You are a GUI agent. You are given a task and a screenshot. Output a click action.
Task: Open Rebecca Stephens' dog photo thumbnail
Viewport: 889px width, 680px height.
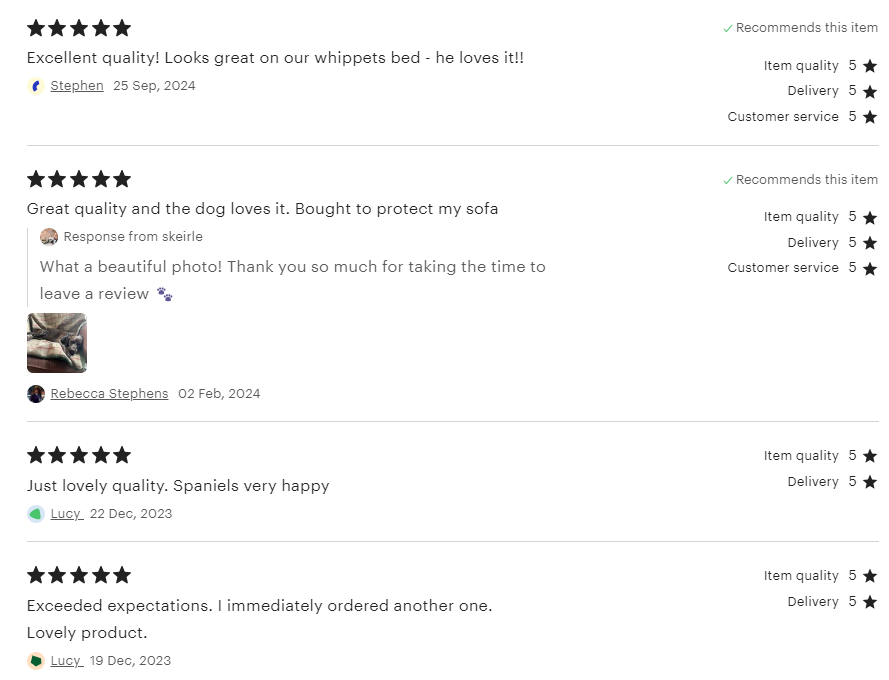point(57,343)
